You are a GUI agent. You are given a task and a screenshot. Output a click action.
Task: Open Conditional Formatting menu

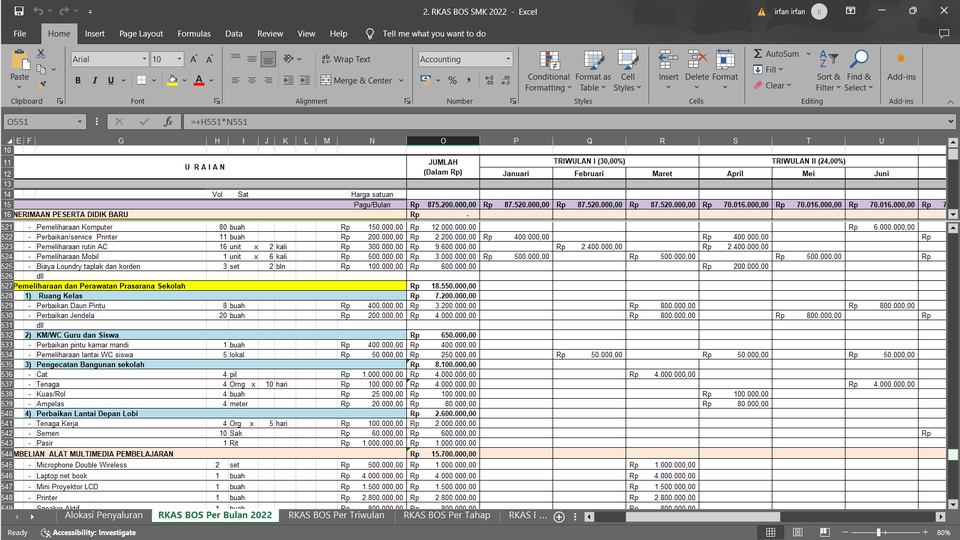click(x=549, y=70)
